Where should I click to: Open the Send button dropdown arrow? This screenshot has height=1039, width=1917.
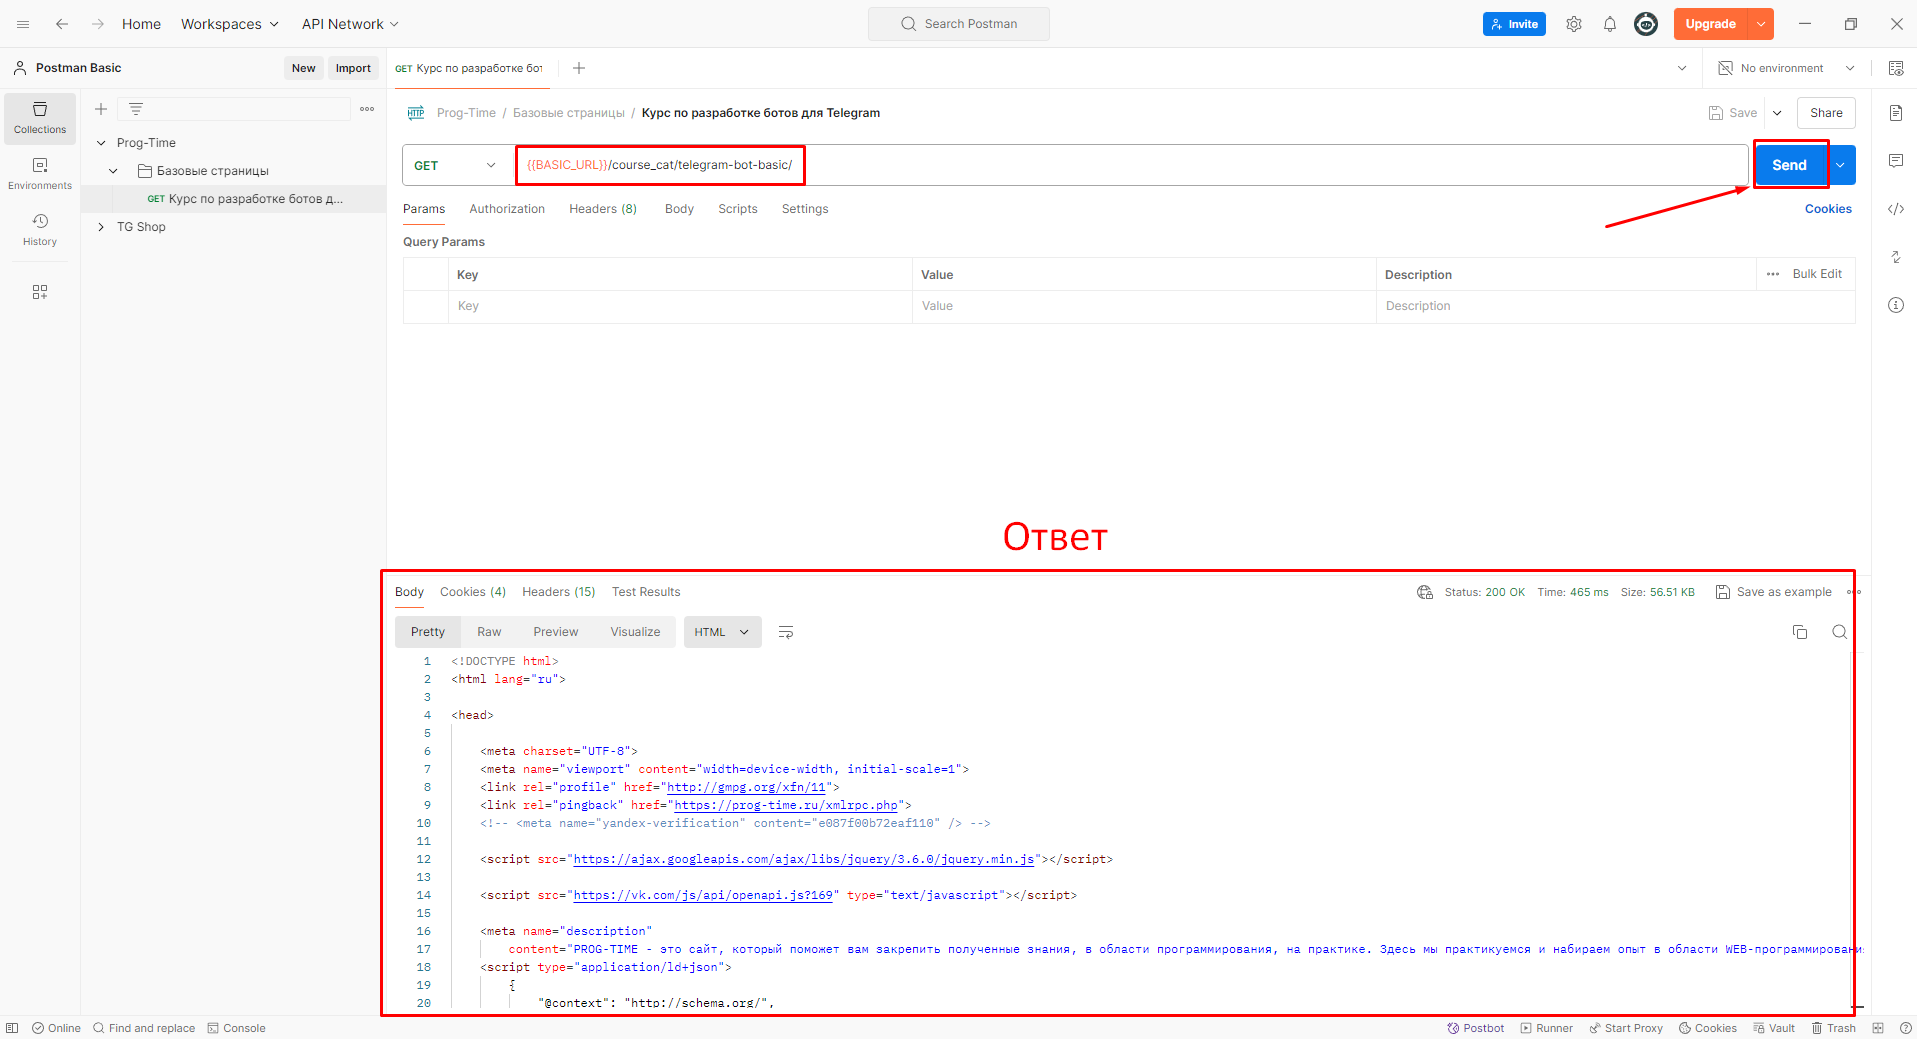coord(1841,165)
